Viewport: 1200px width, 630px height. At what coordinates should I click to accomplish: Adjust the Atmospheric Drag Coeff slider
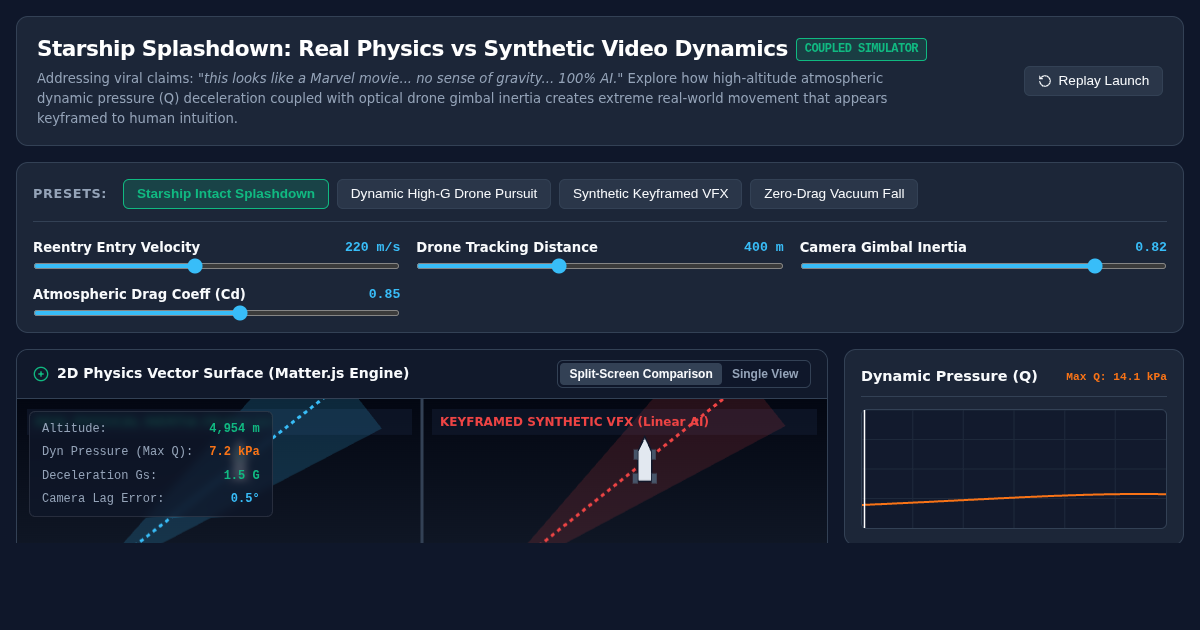point(216,313)
